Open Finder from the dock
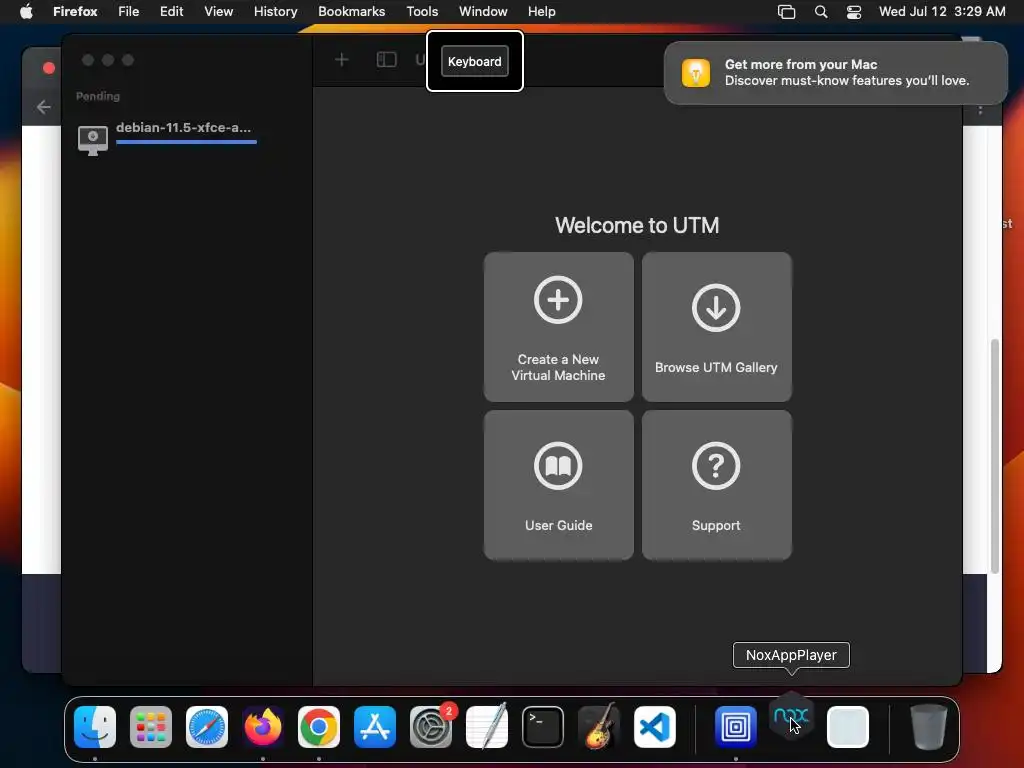The width and height of the screenshot is (1024, 768). (x=95, y=727)
